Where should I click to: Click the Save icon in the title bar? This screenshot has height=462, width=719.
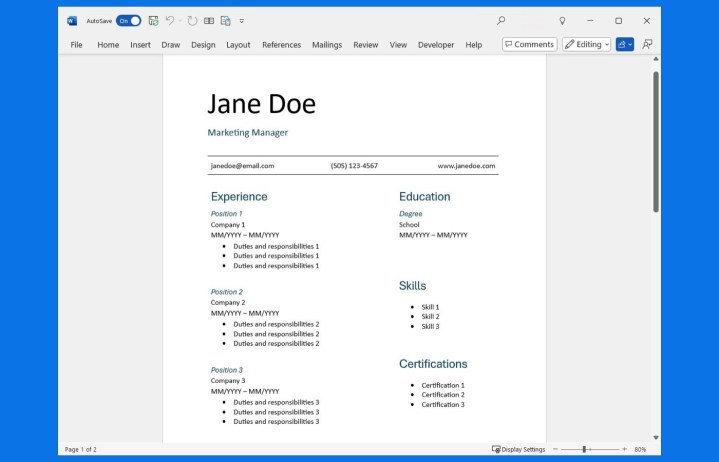pyautogui.click(x=153, y=20)
